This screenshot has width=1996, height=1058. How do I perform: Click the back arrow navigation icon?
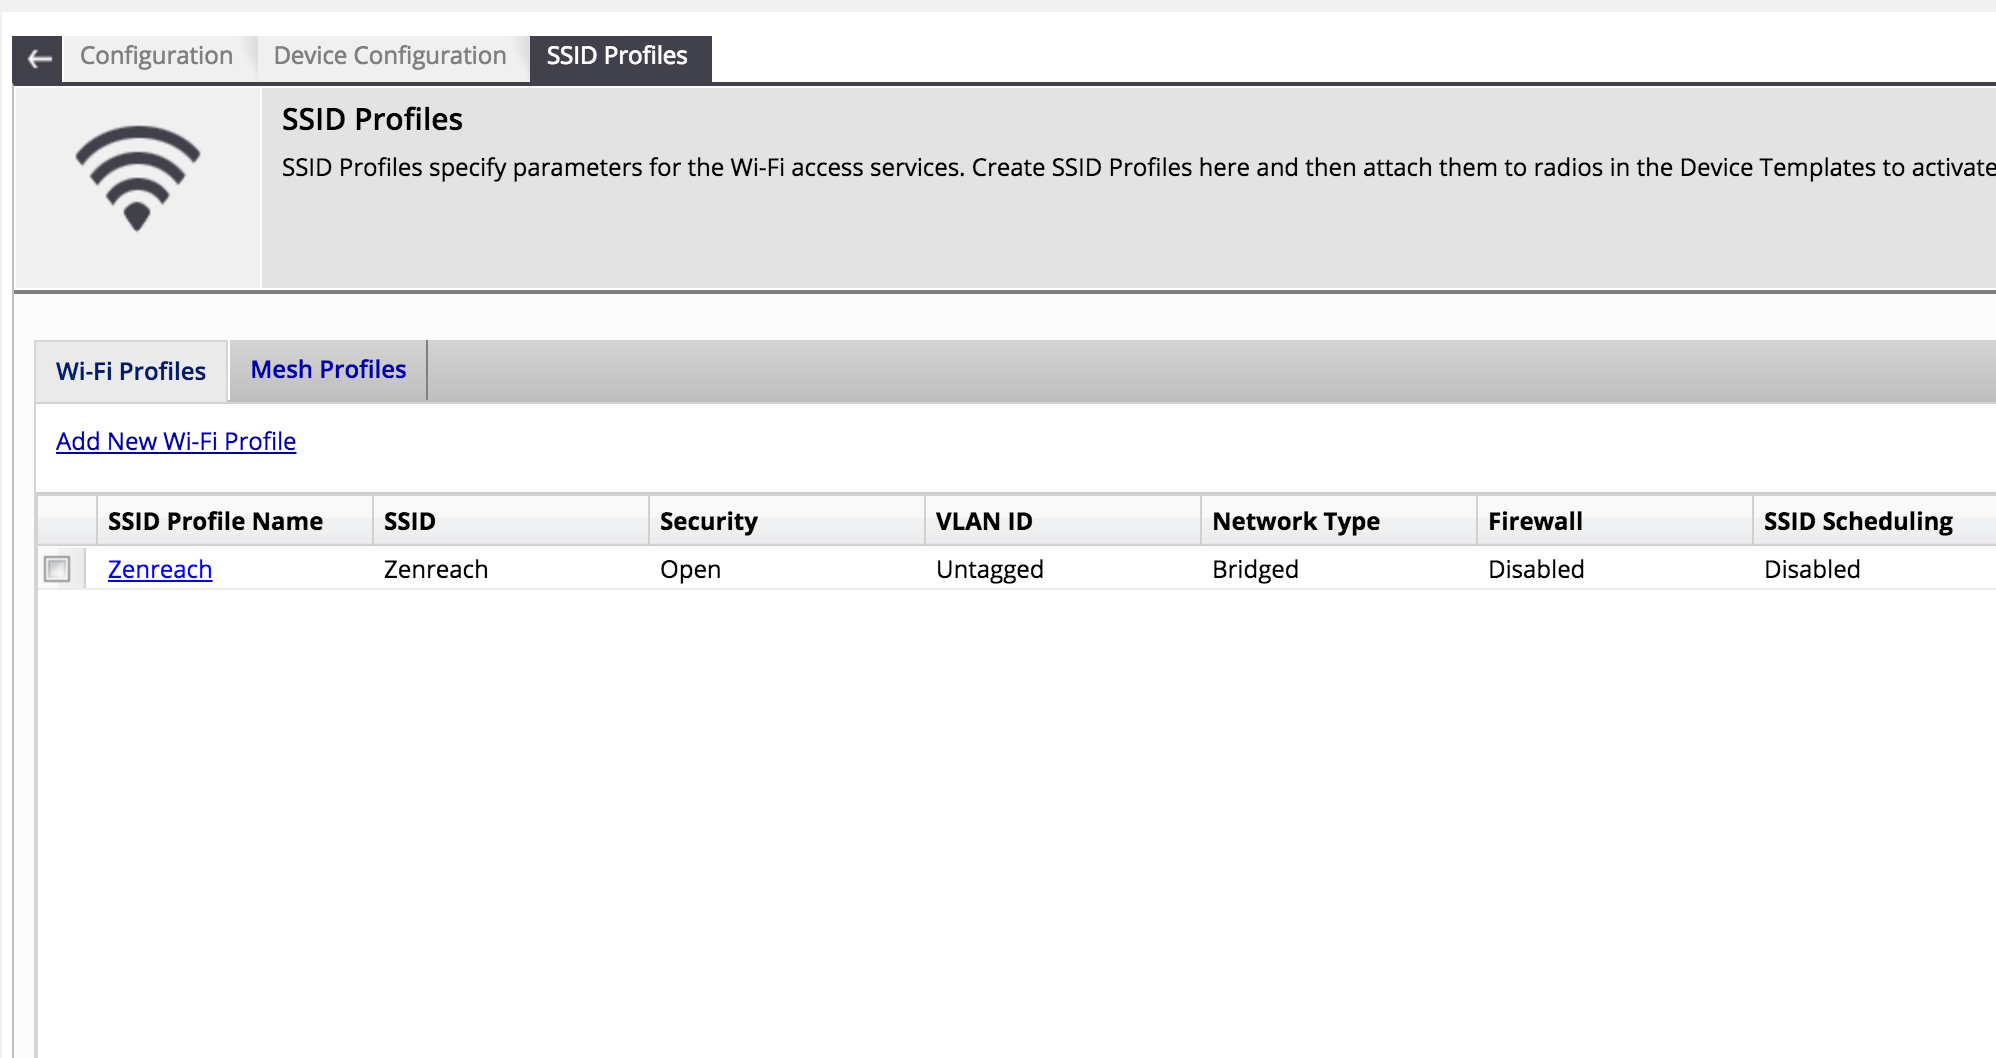tap(38, 57)
